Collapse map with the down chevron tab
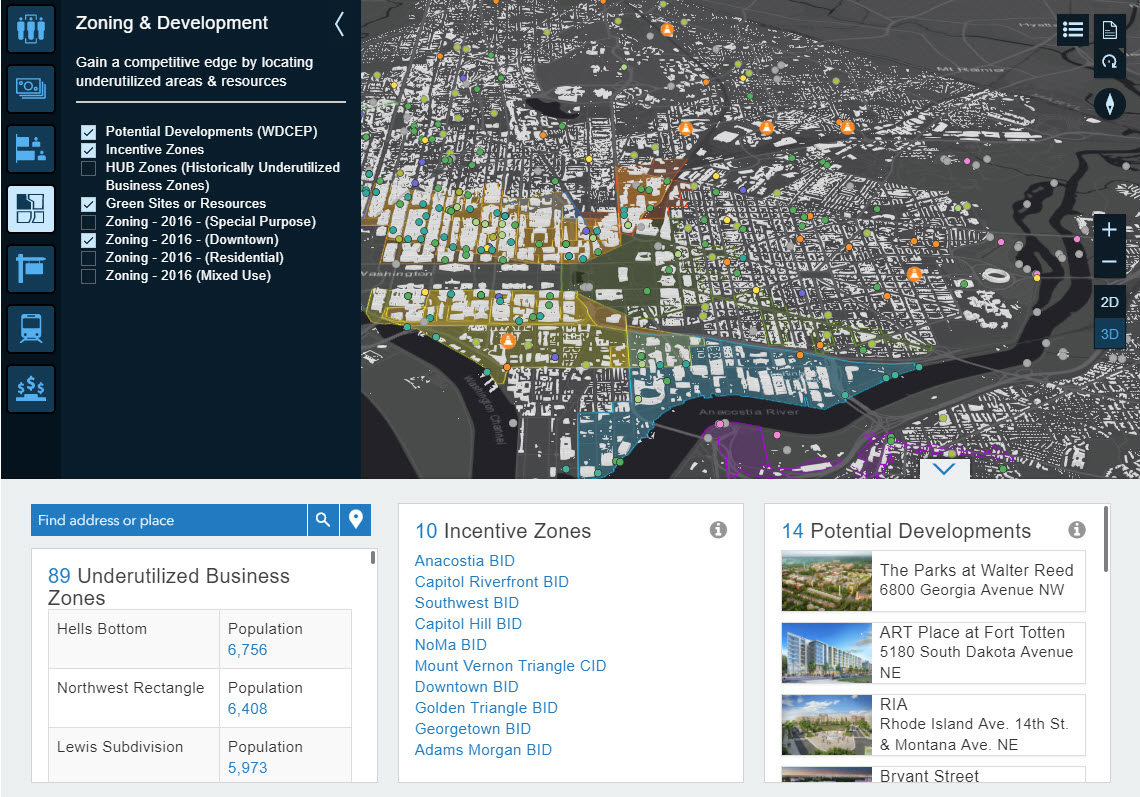1140x797 pixels. click(x=944, y=469)
